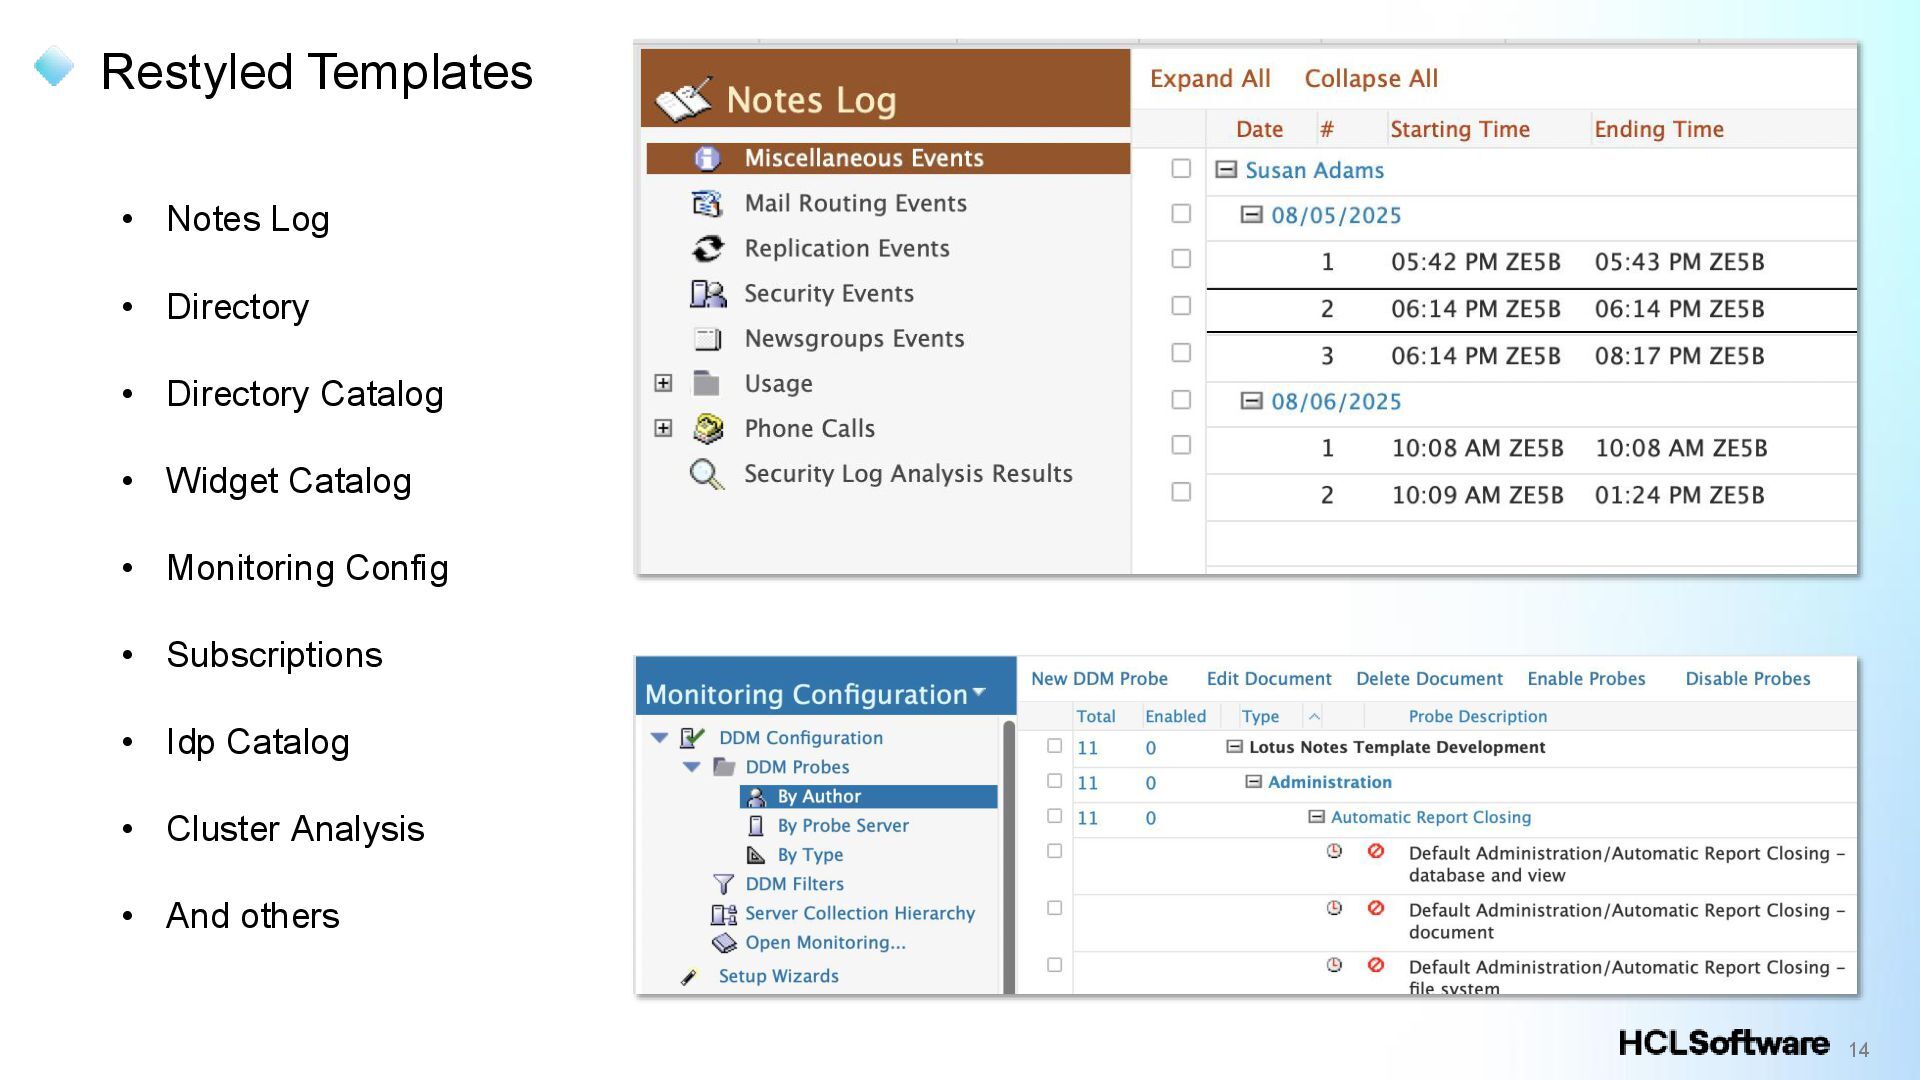
Task: Click the Phone Calls telephone icon
Action: click(707, 429)
